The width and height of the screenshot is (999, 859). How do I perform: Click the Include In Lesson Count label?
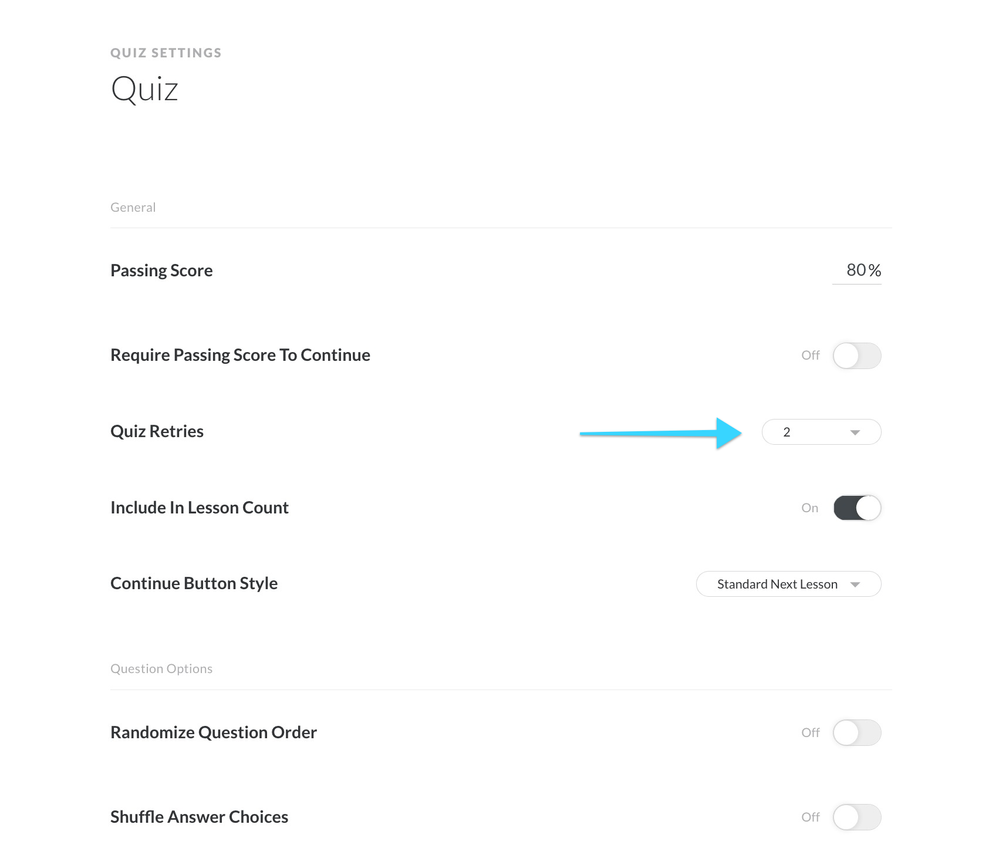coord(199,508)
